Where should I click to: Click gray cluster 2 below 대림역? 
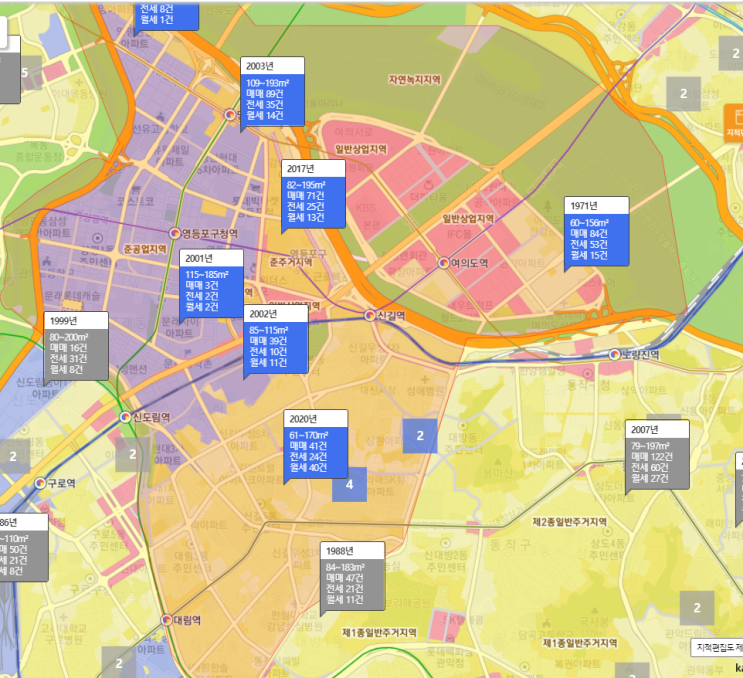coord(119,663)
